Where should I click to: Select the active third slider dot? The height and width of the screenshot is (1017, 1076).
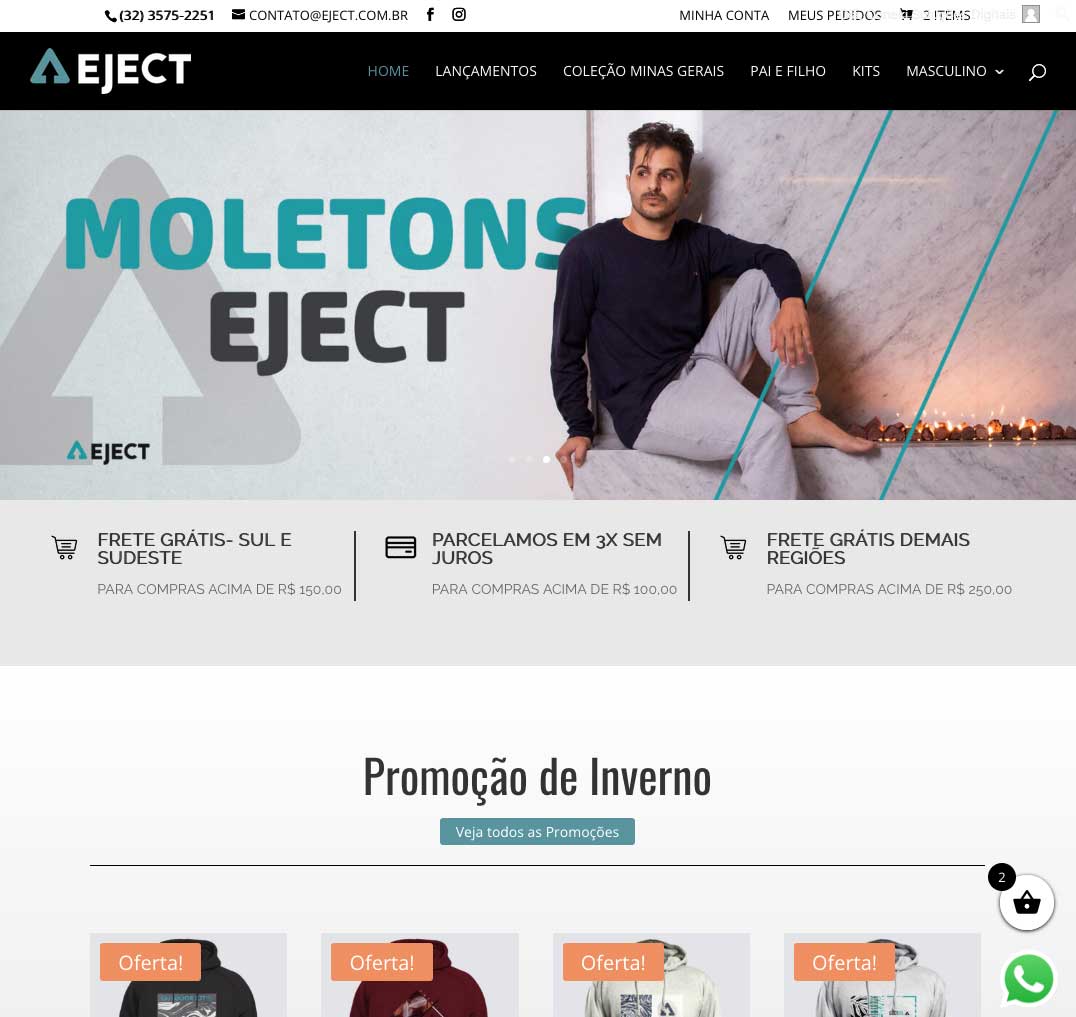[546, 459]
